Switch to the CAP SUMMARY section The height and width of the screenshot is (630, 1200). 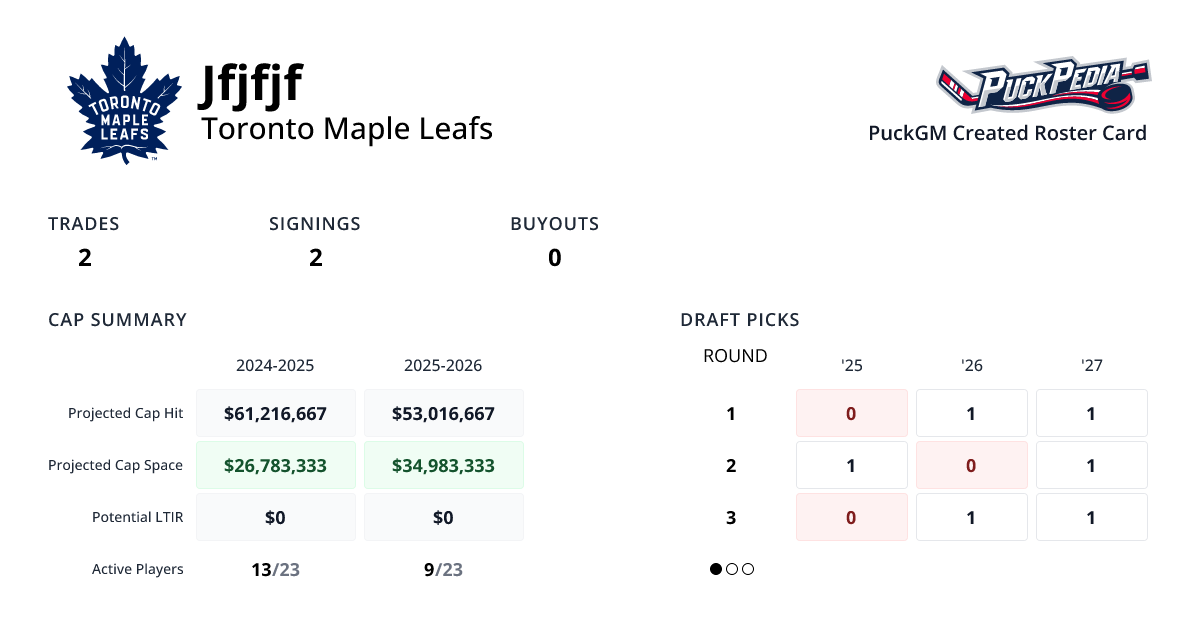[117, 319]
